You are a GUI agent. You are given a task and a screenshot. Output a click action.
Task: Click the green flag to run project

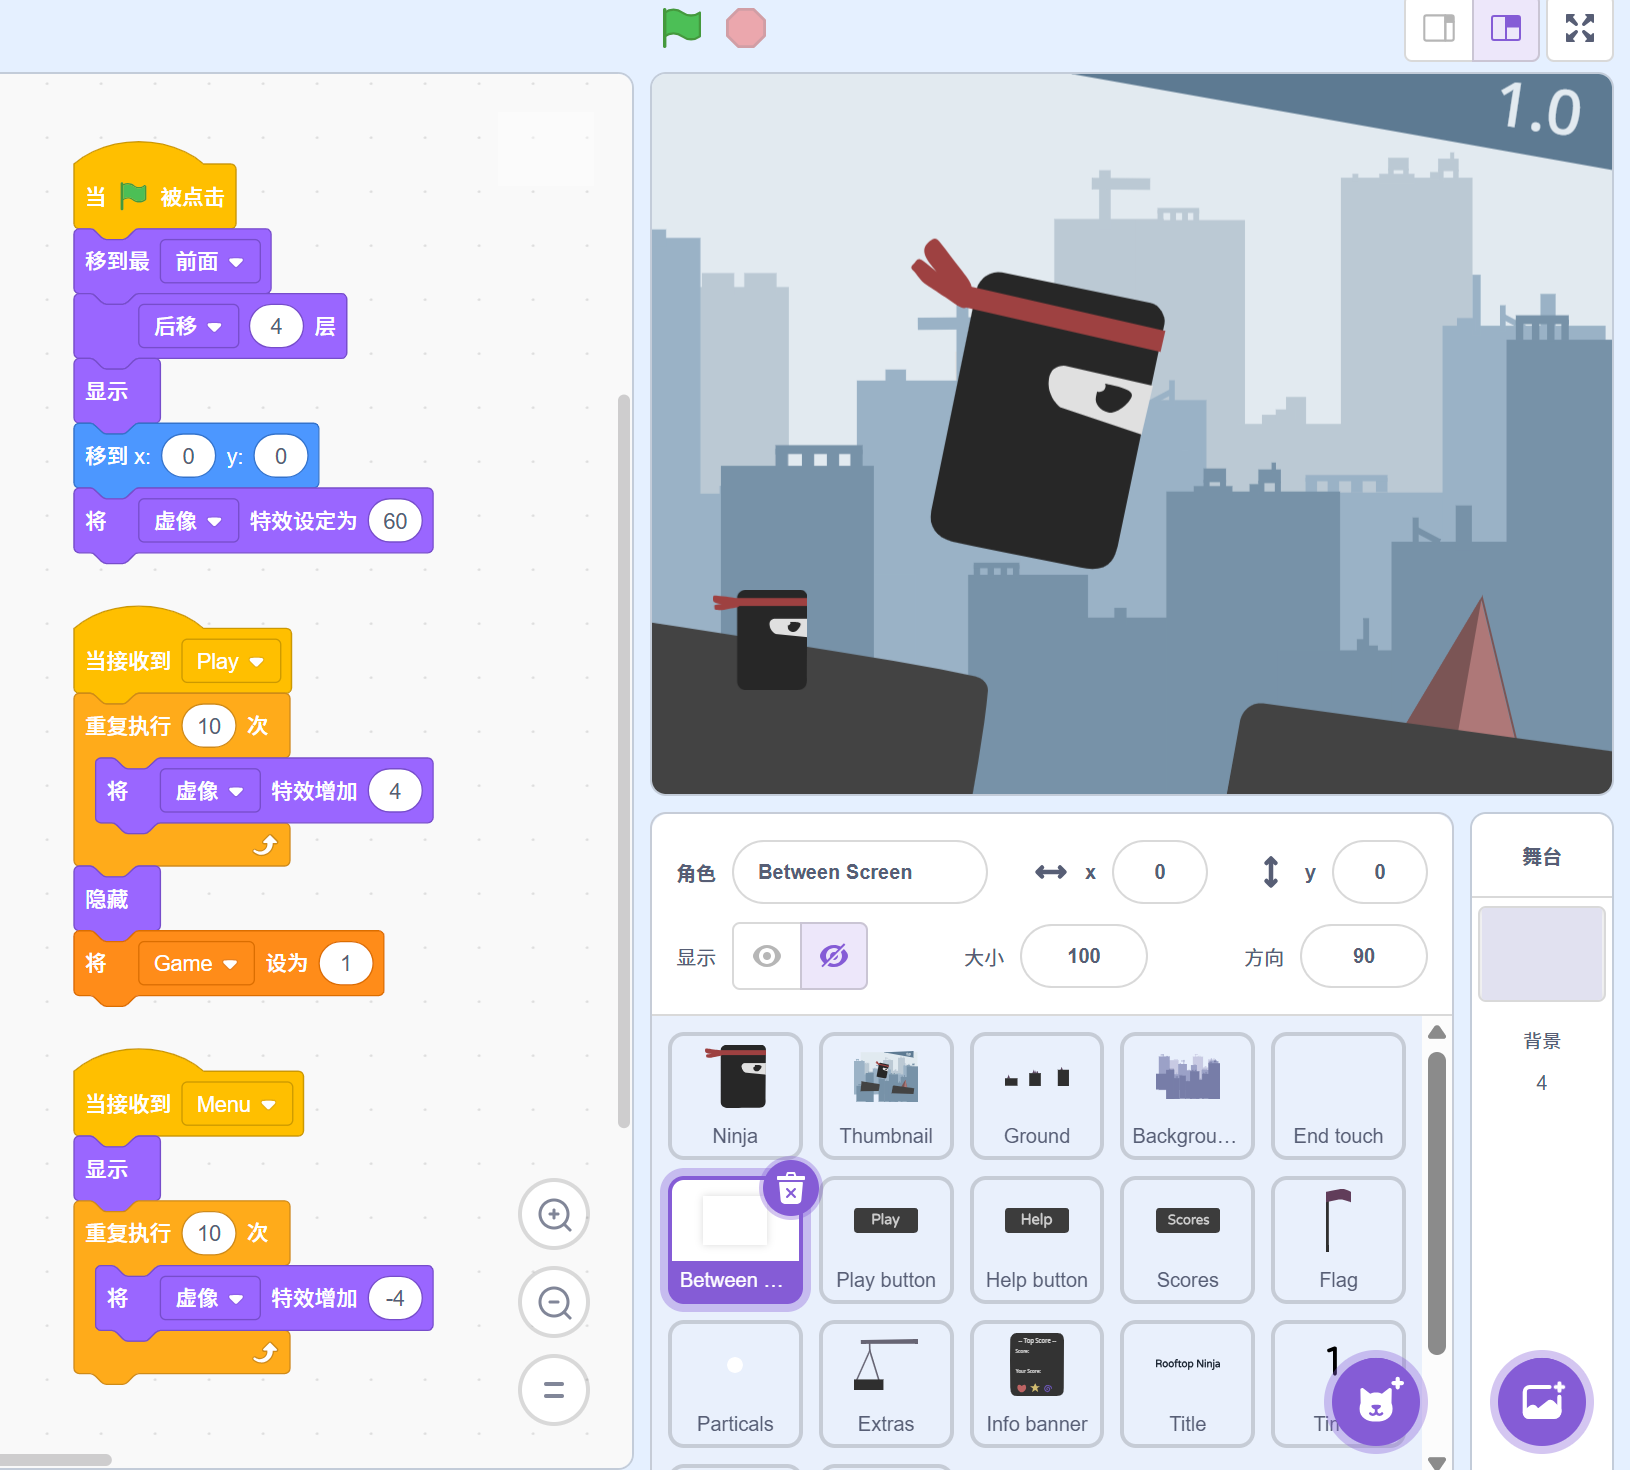tap(682, 27)
